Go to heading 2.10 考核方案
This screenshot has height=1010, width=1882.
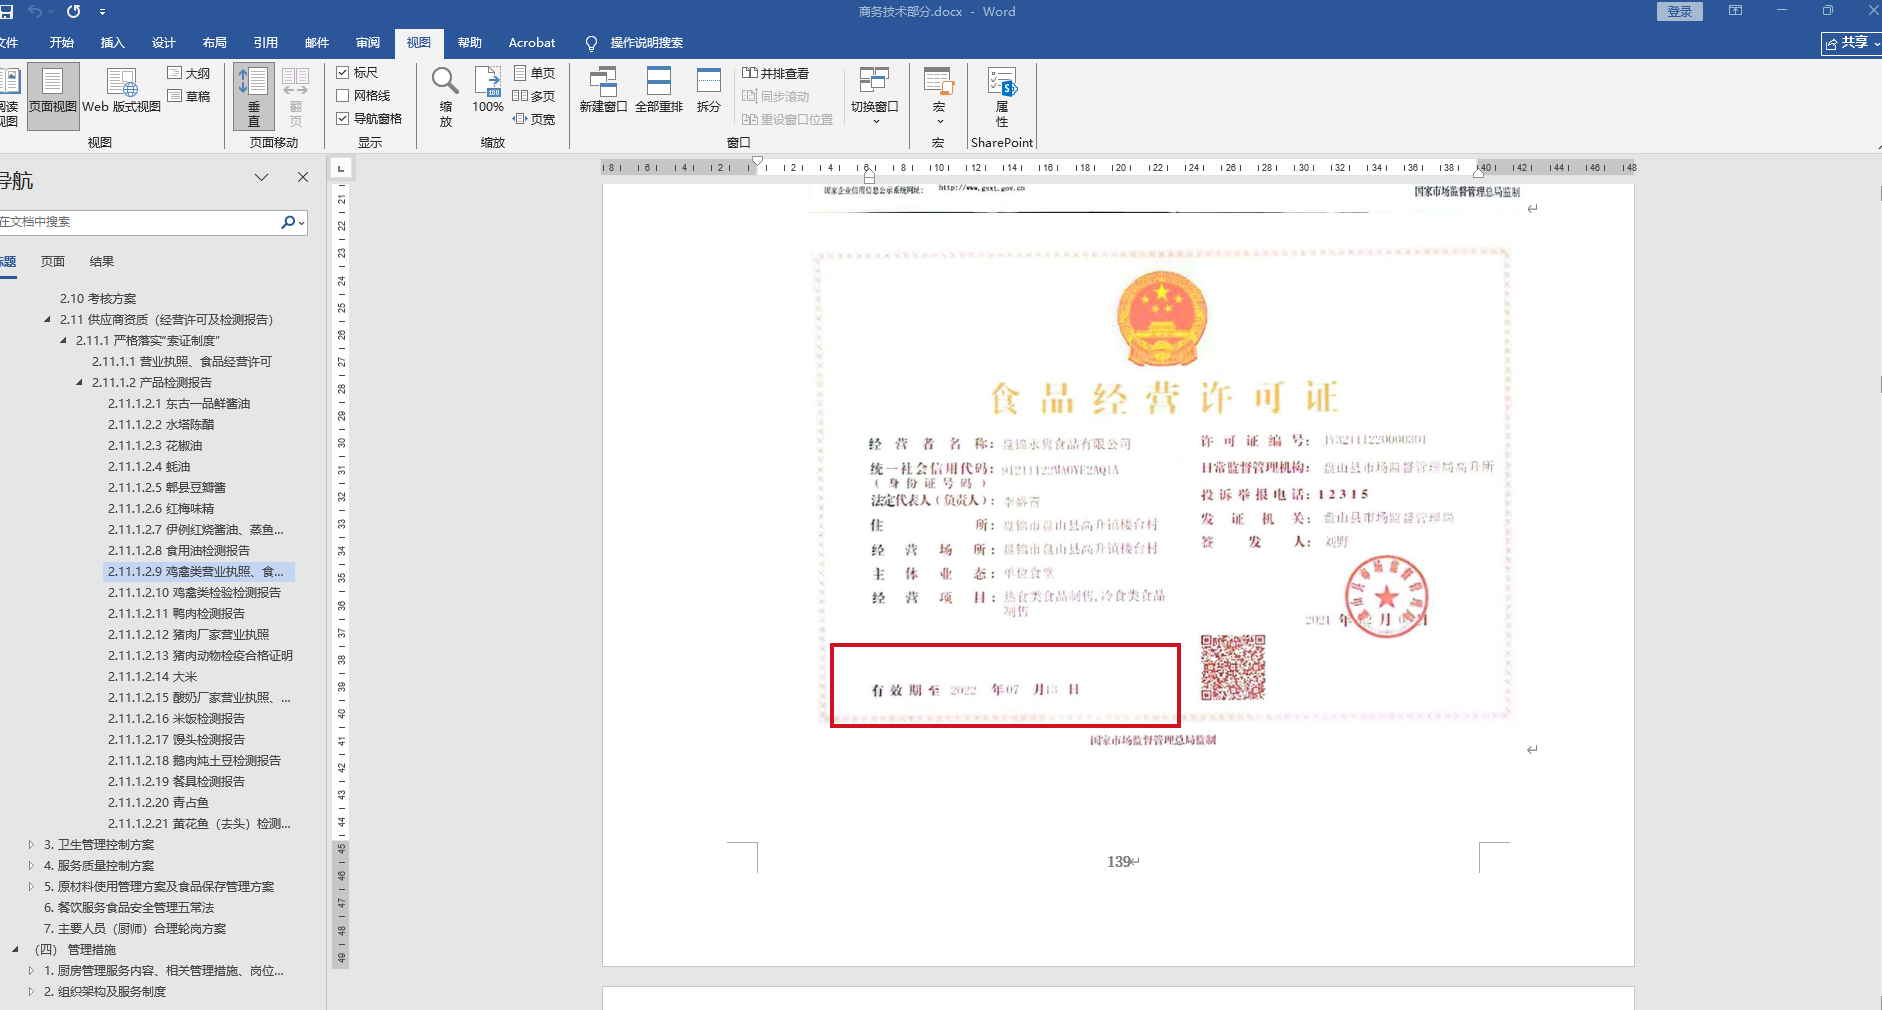click(98, 299)
